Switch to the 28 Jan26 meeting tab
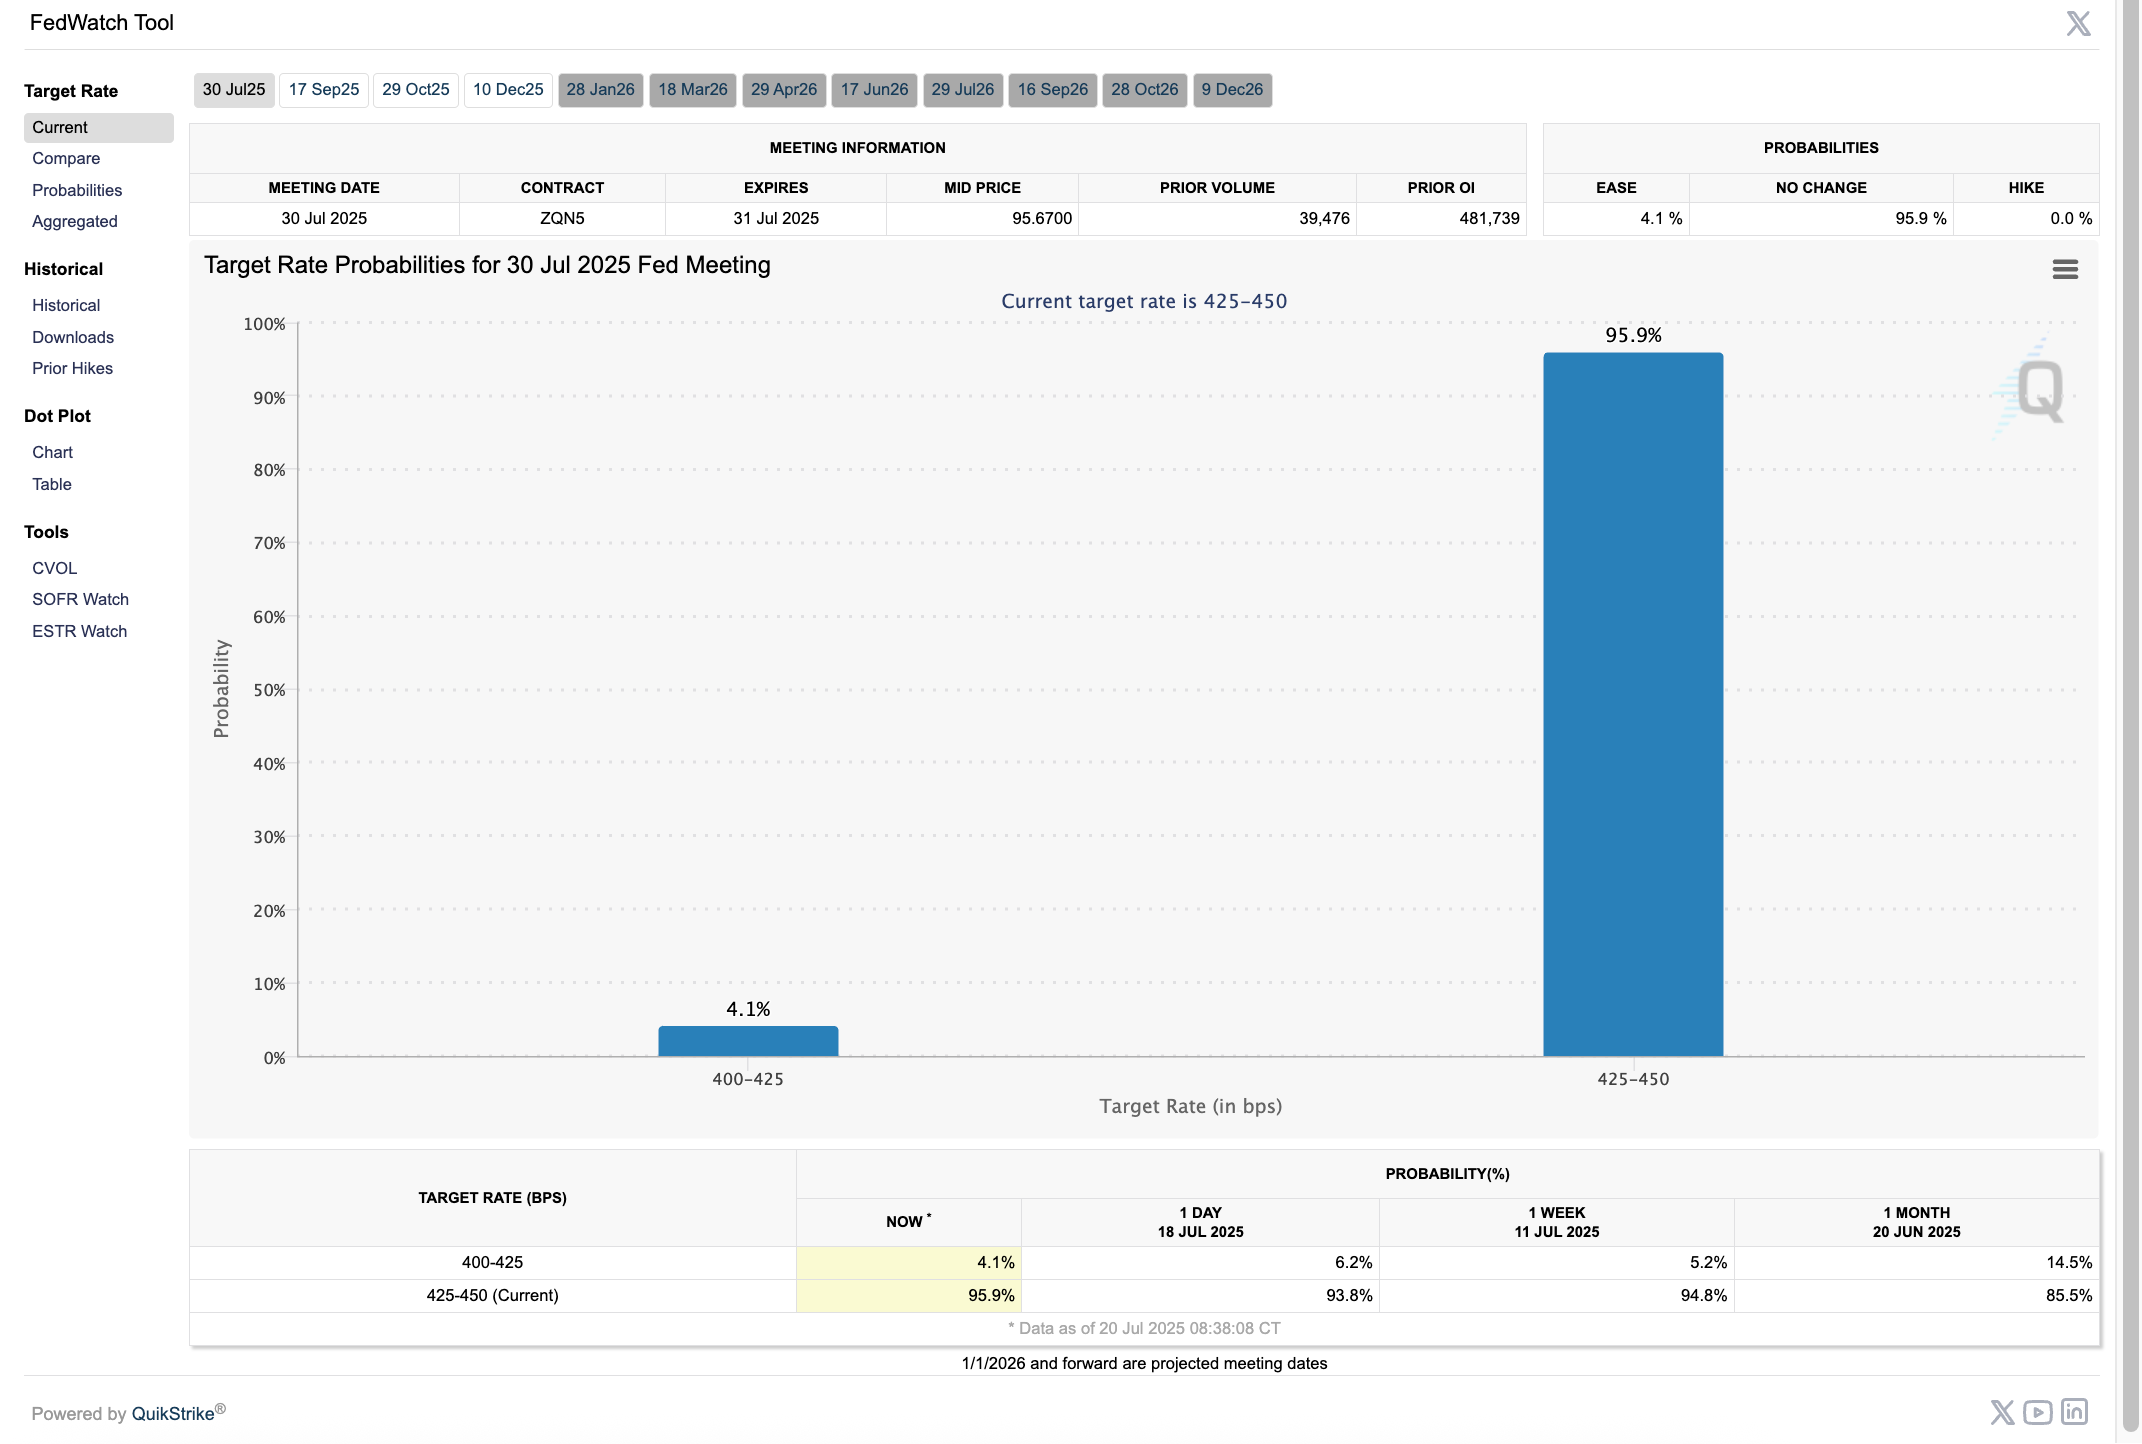 (x=600, y=90)
